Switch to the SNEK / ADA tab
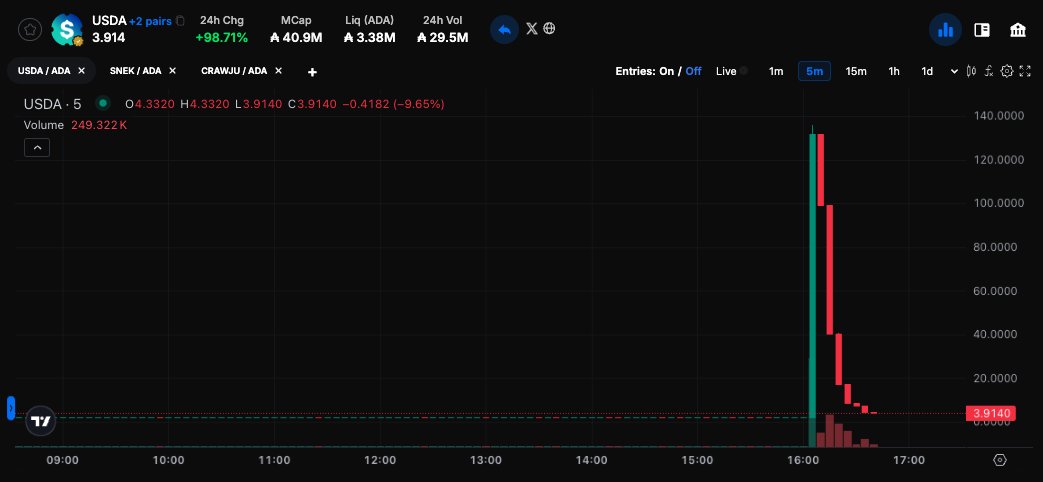Image resolution: width=1043 pixels, height=482 pixels. [x=136, y=70]
